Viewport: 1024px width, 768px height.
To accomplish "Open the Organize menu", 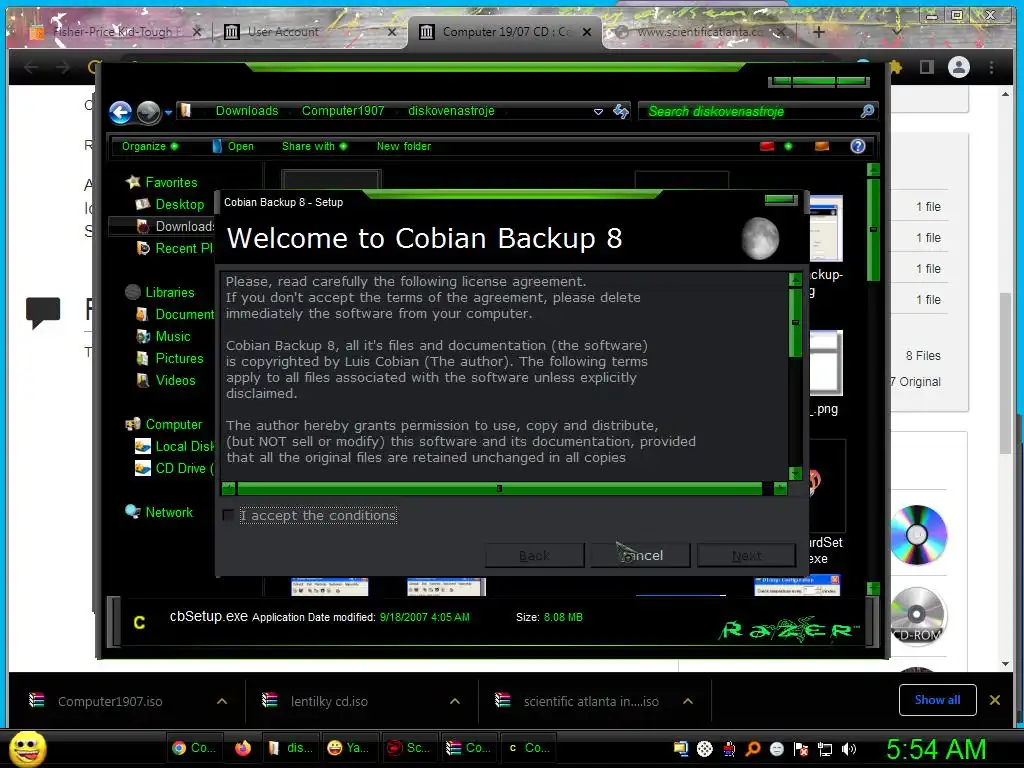I will pos(150,146).
